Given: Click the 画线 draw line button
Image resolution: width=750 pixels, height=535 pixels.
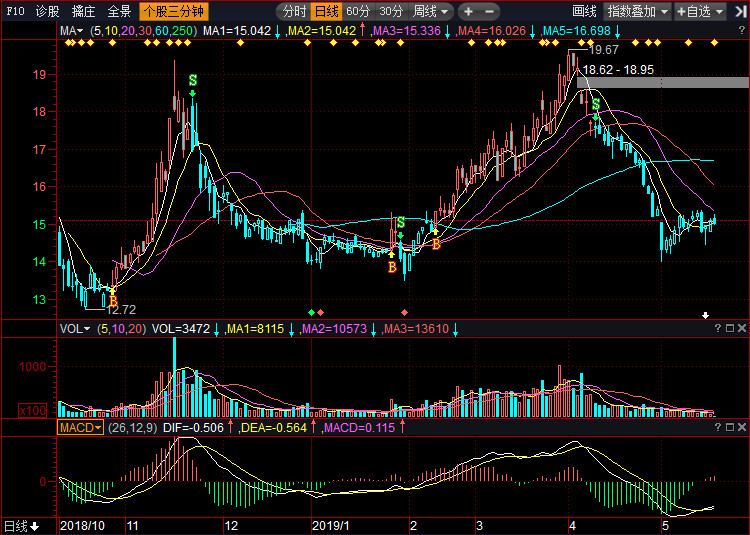Looking at the screenshot, I should click(x=584, y=12).
